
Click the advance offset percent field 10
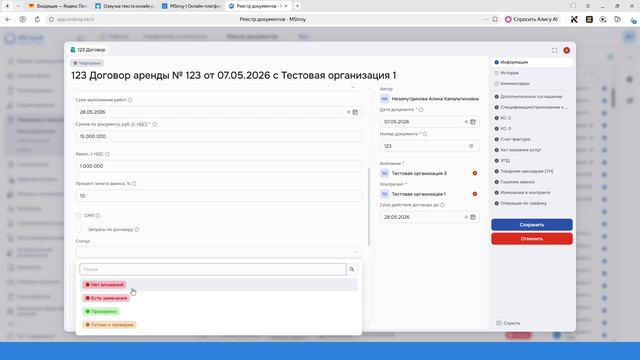click(218, 196)
